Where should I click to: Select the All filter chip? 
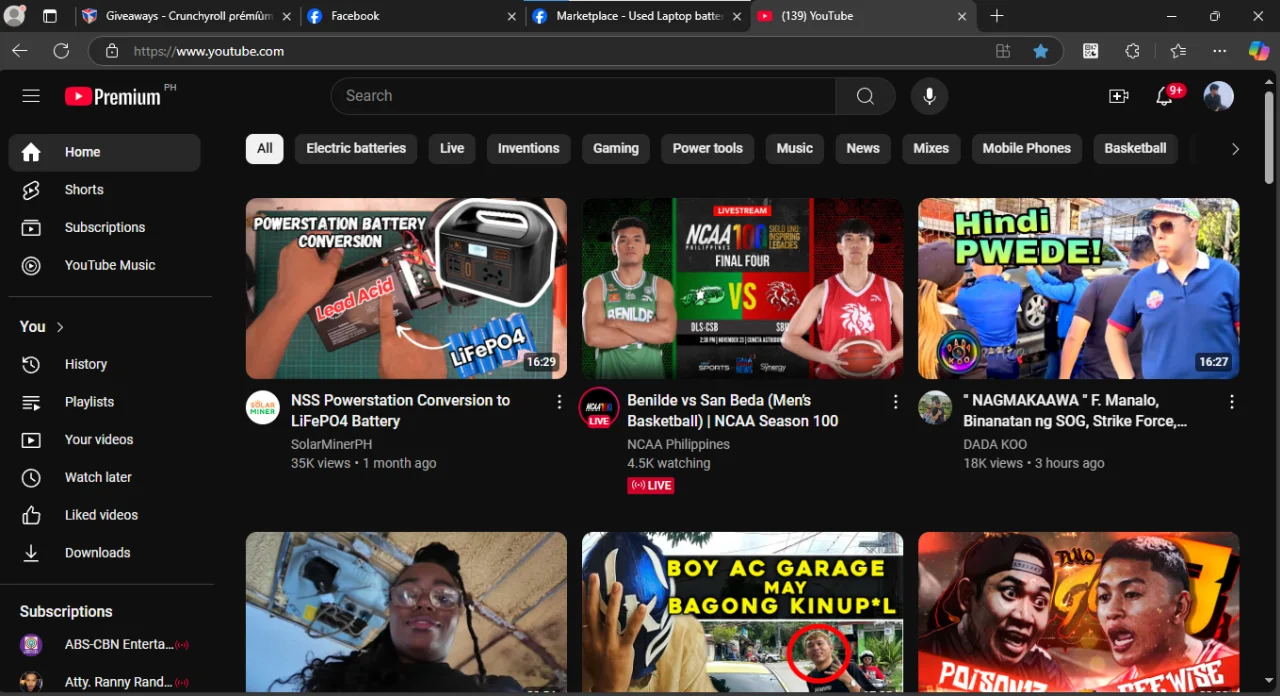pos(264,148)
